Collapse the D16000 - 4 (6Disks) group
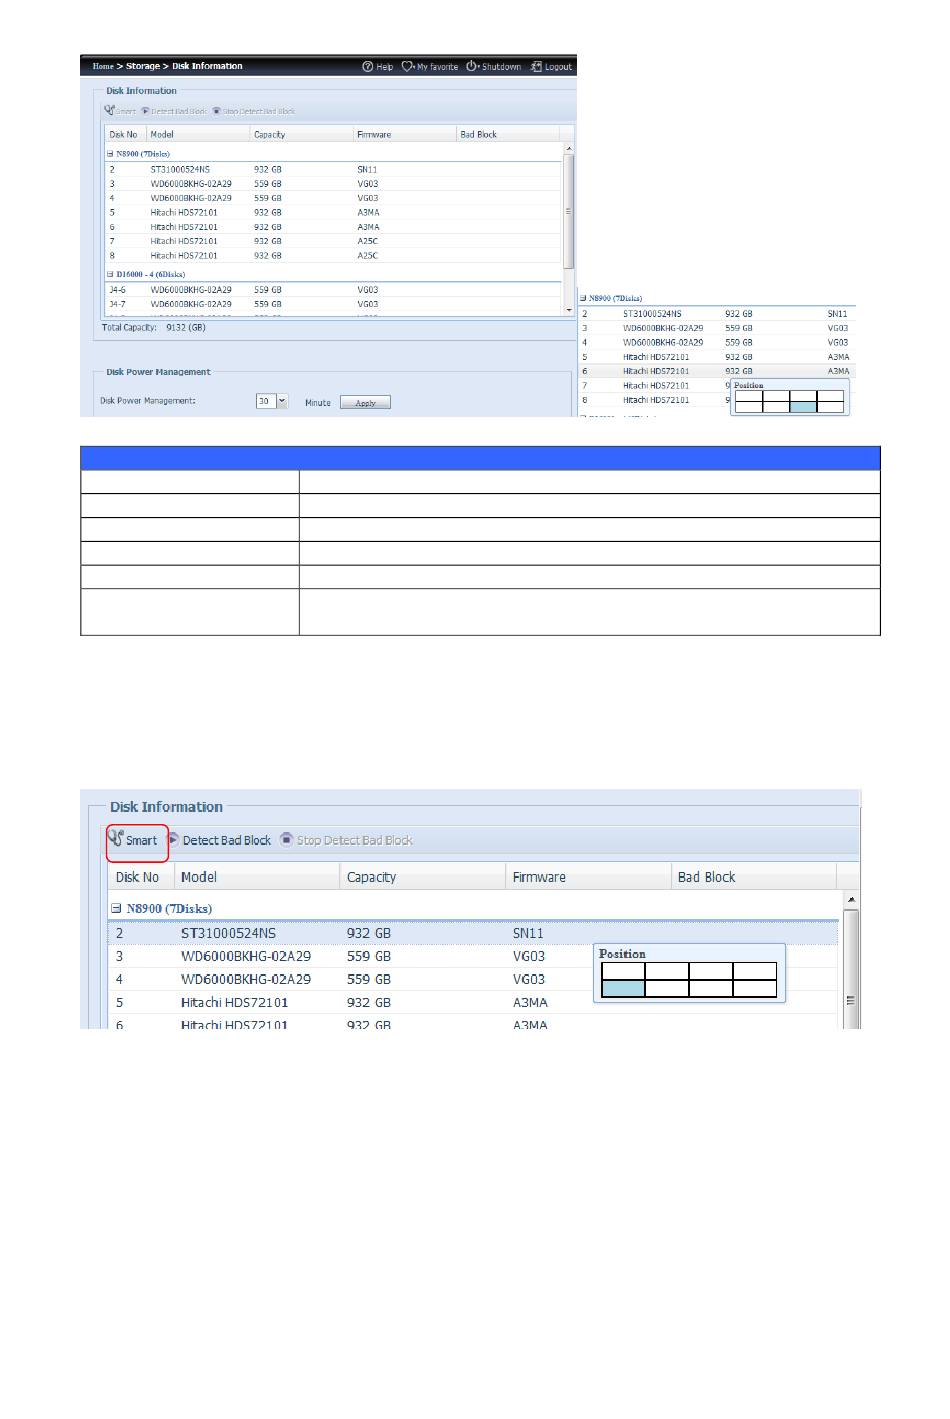This screenshot has width=950, height=1419. click(x=110, y=274)
